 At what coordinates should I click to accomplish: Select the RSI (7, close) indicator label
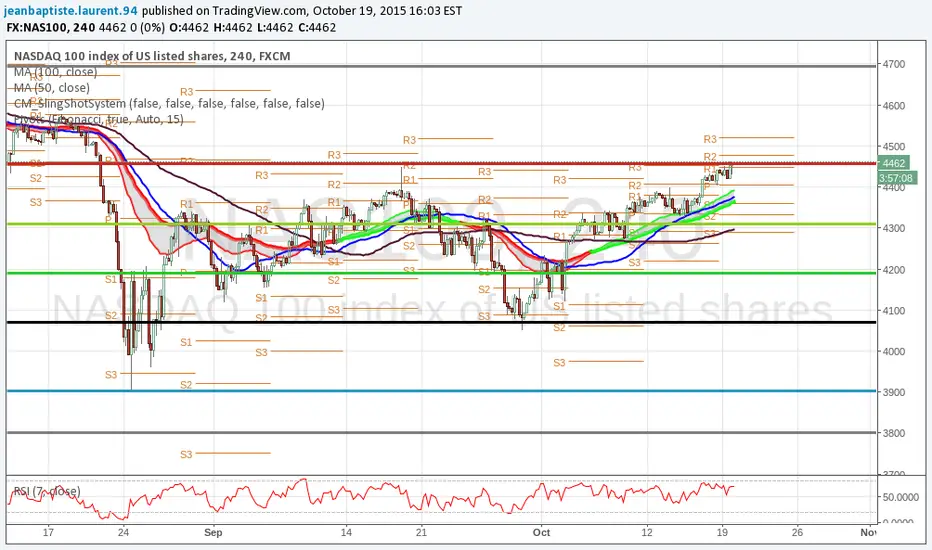47,491
